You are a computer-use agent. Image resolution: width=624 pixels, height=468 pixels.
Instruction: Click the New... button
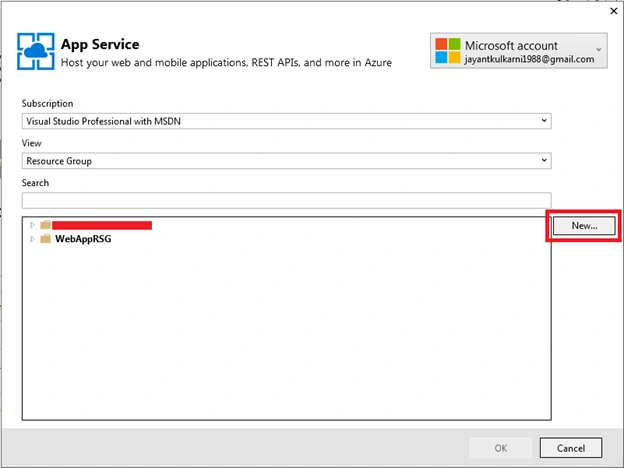(x=584, y=226)
